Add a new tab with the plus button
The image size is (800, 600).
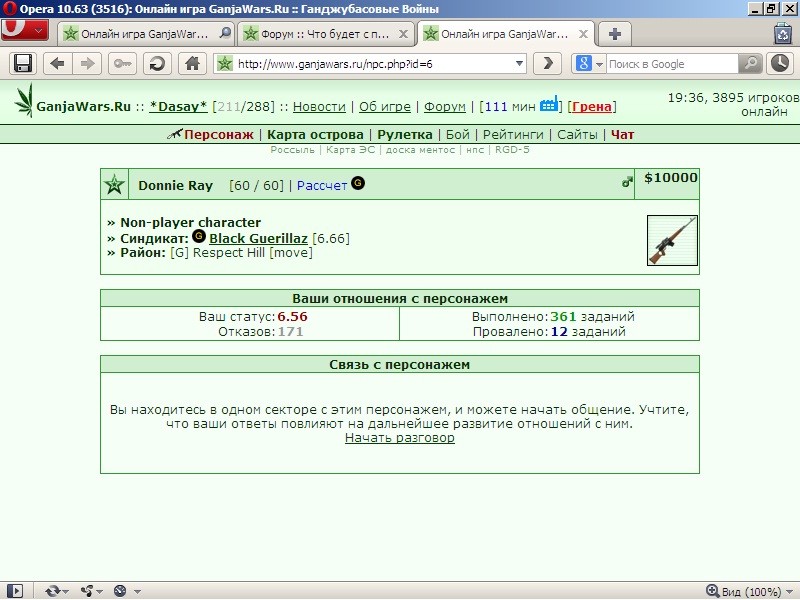pyautogui.click(x=615, y=34)
